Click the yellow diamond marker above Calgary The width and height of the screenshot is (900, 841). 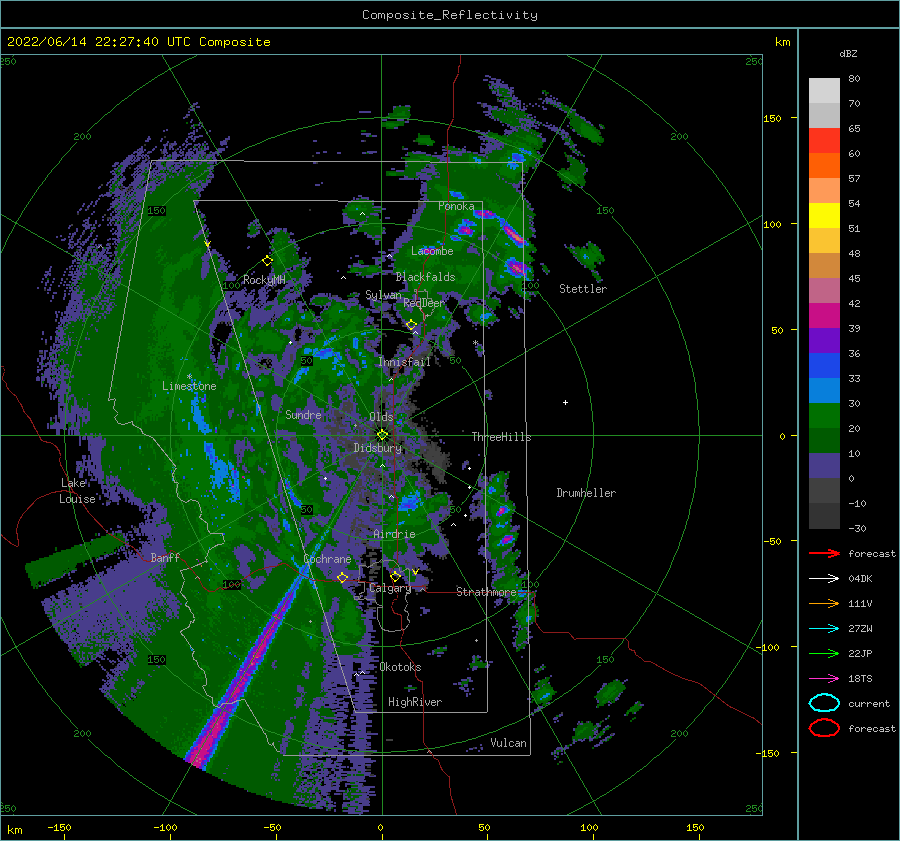tap(395, 576)
